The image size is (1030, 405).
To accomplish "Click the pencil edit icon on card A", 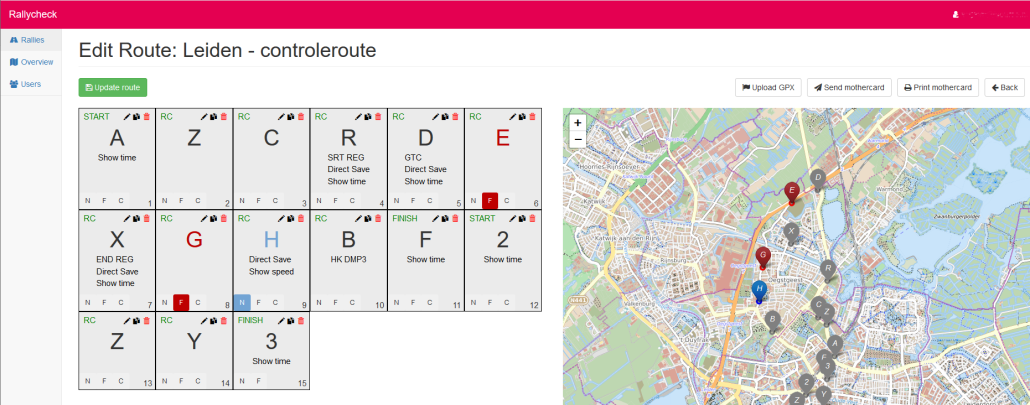I will [127, 117].
